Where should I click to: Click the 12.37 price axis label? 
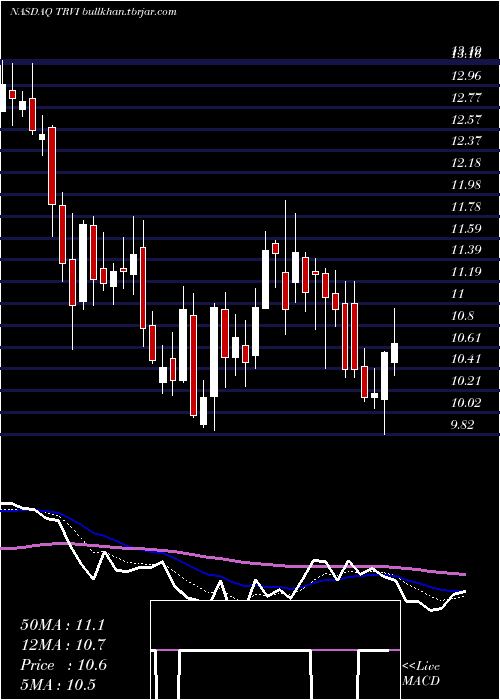tap(466, 141)
